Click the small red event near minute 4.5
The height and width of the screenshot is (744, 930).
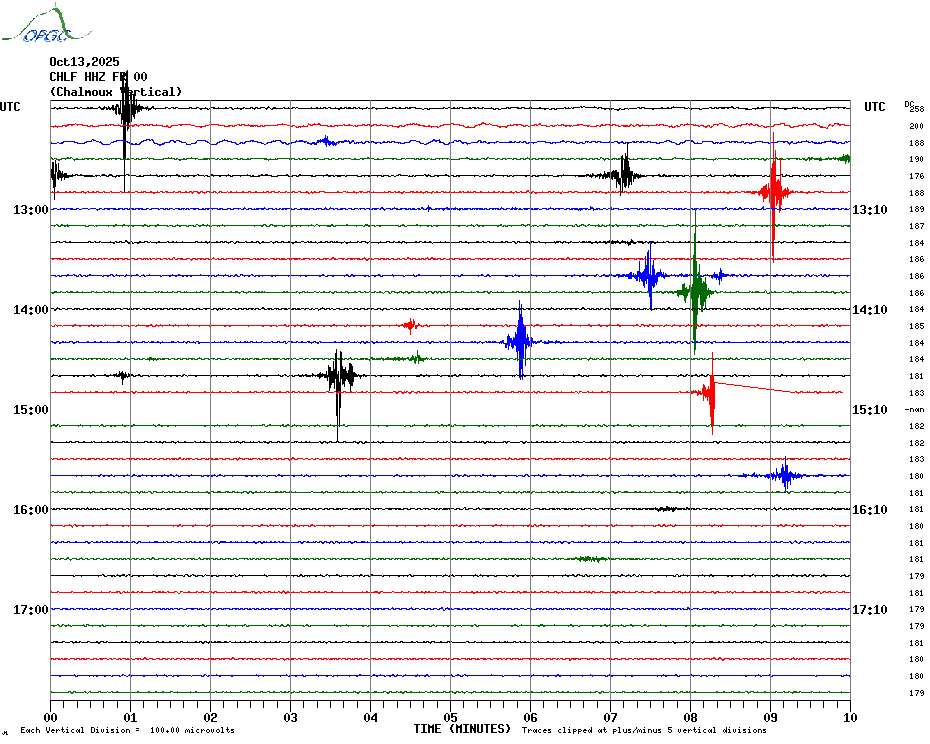pos(410,325)
